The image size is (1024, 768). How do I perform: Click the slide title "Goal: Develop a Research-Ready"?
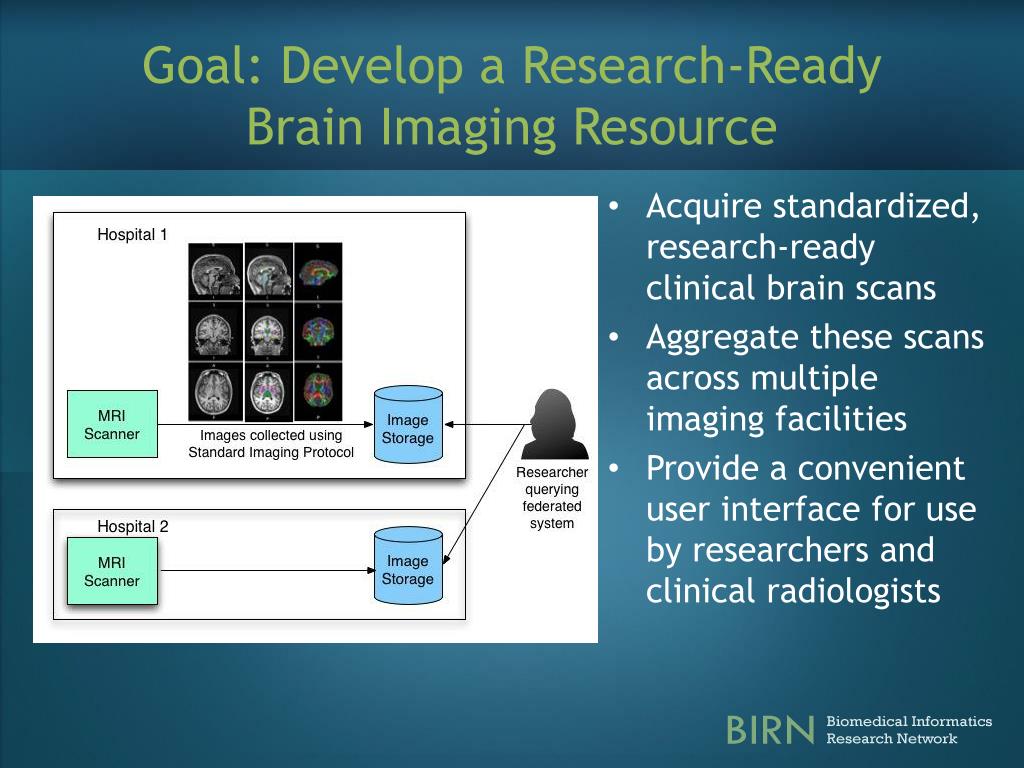(x=512, y=66)
